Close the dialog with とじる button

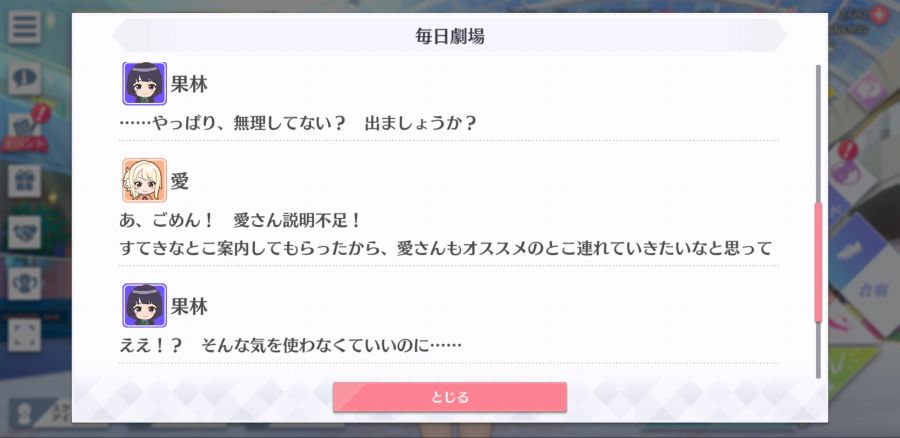pos(449,397)
